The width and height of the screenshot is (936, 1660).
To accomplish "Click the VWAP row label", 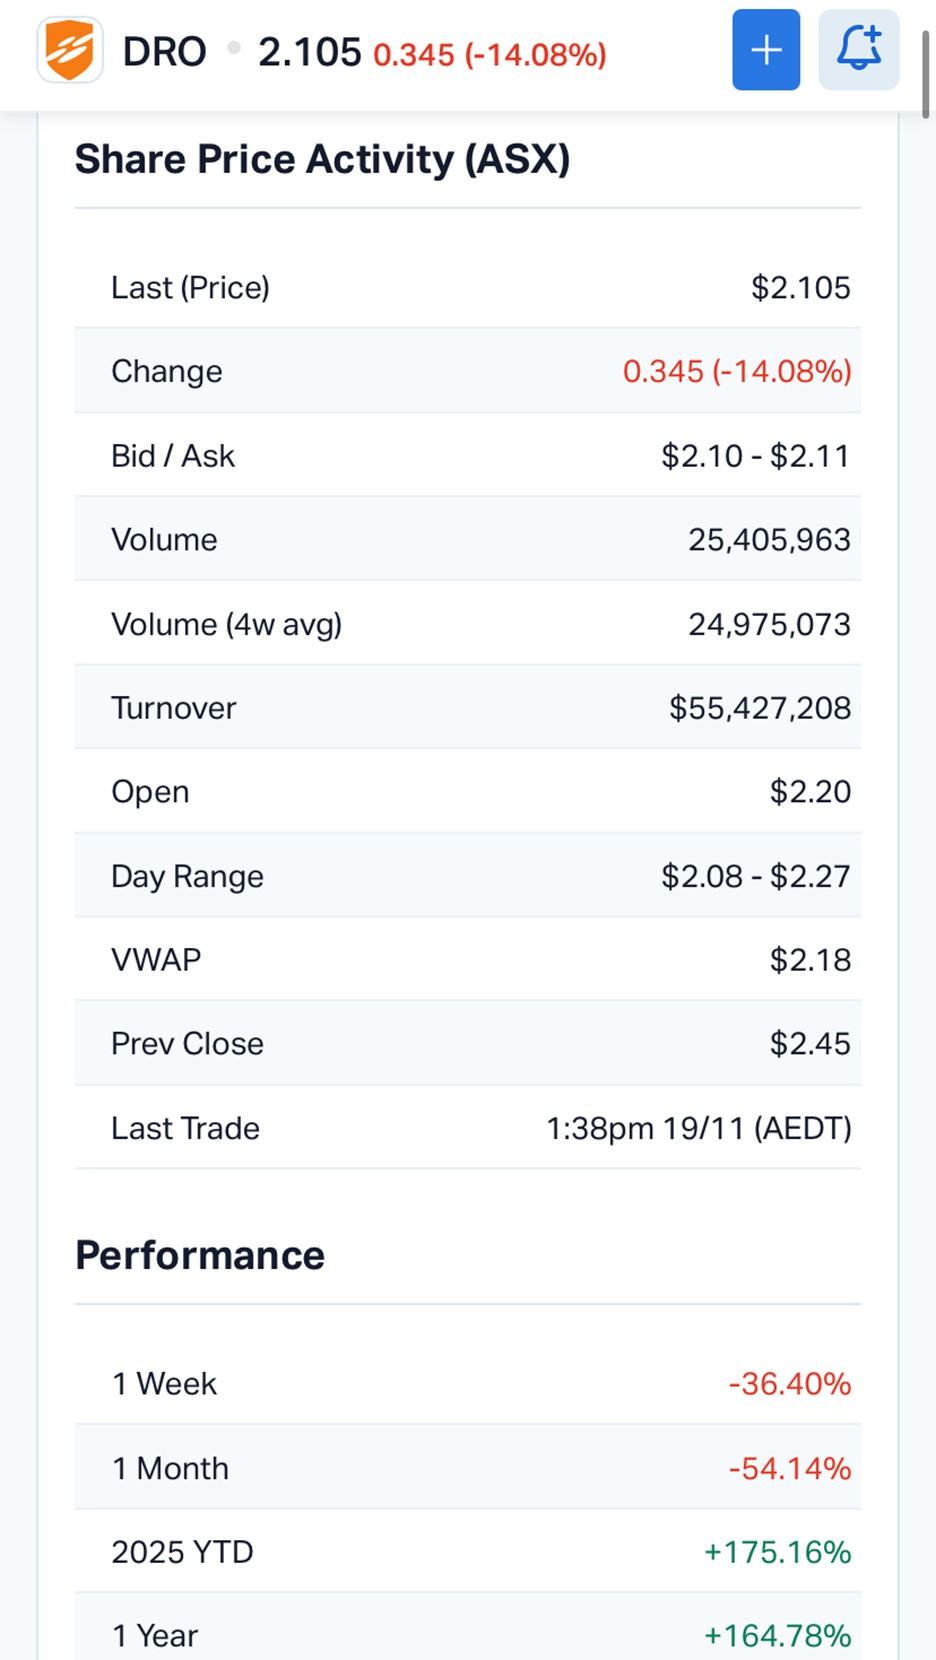I will coord(156,960).
